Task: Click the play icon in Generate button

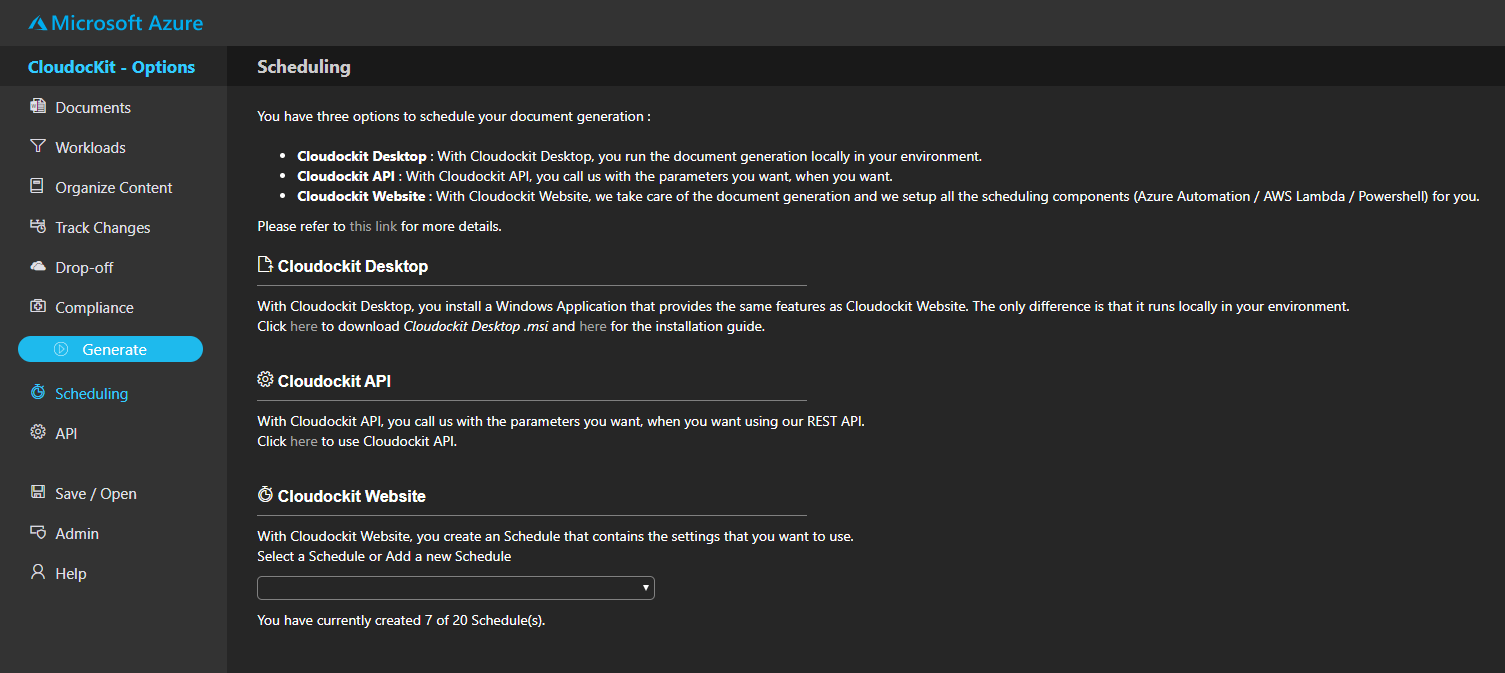Action: tap(61, 349)
